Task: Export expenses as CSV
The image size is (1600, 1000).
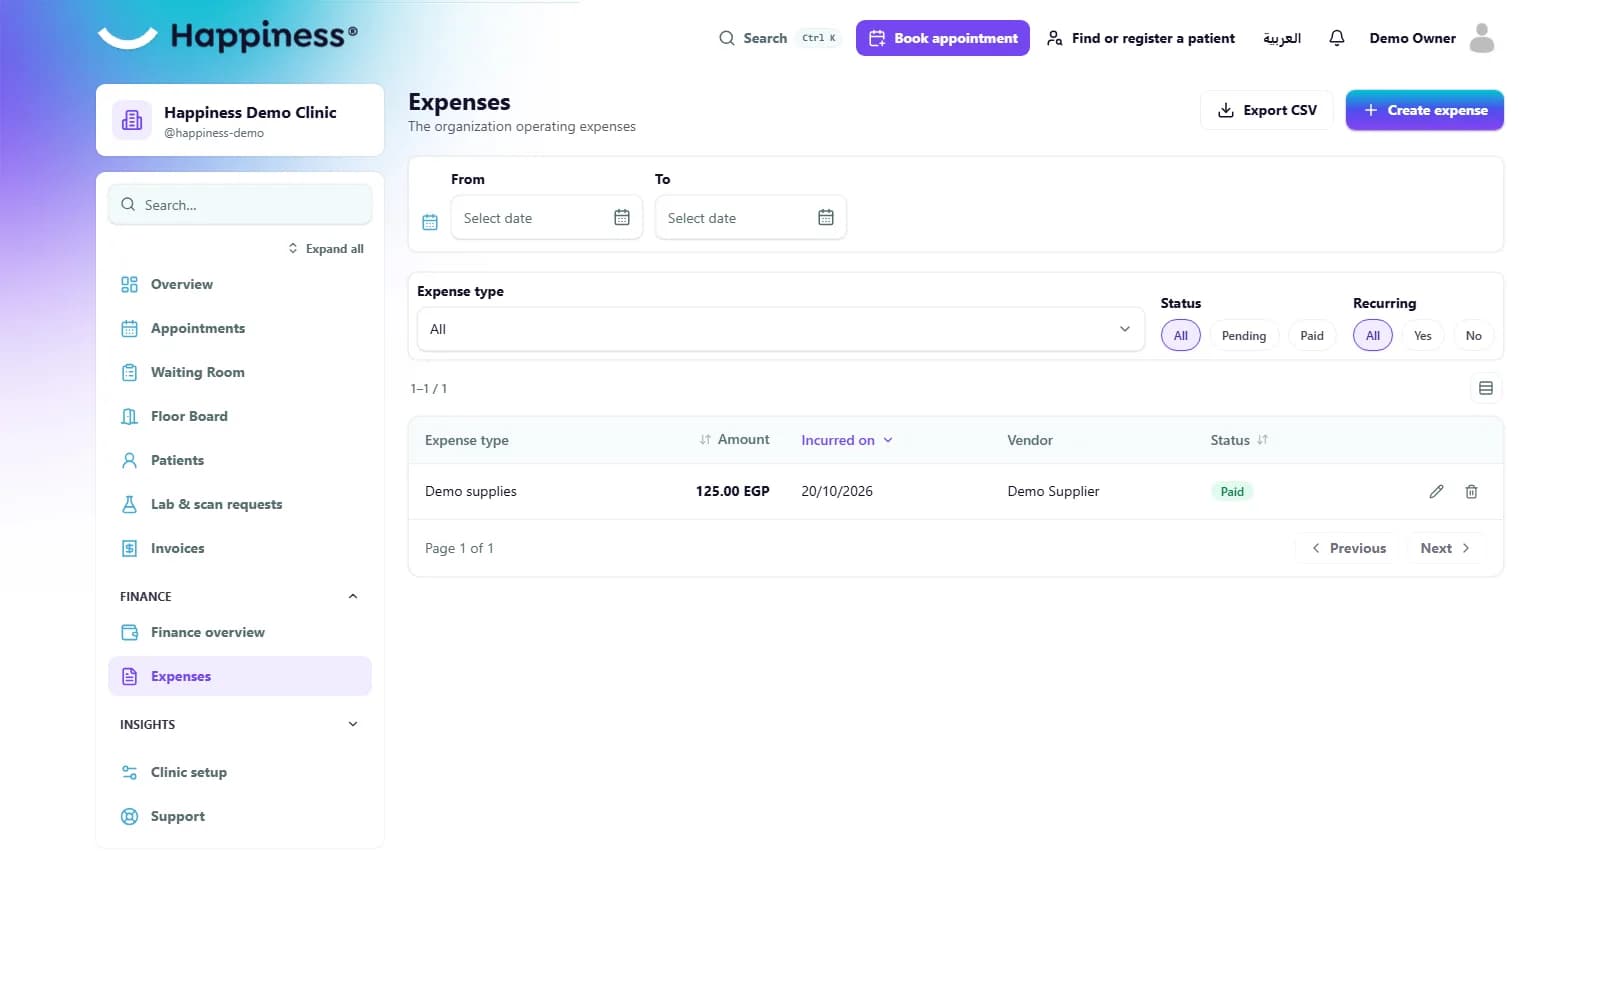Action: click(x=1266, y=110)
